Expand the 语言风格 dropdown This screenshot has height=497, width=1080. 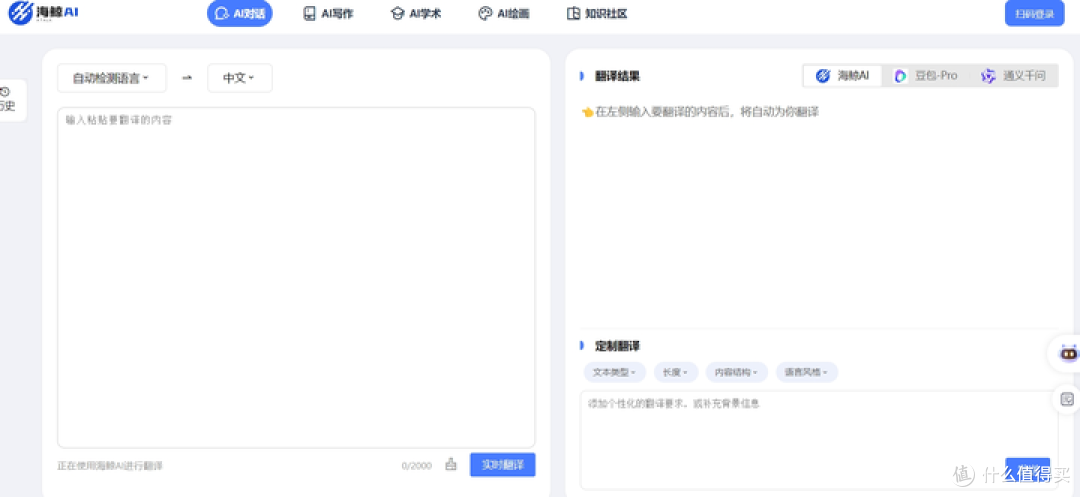coord(807,372)
